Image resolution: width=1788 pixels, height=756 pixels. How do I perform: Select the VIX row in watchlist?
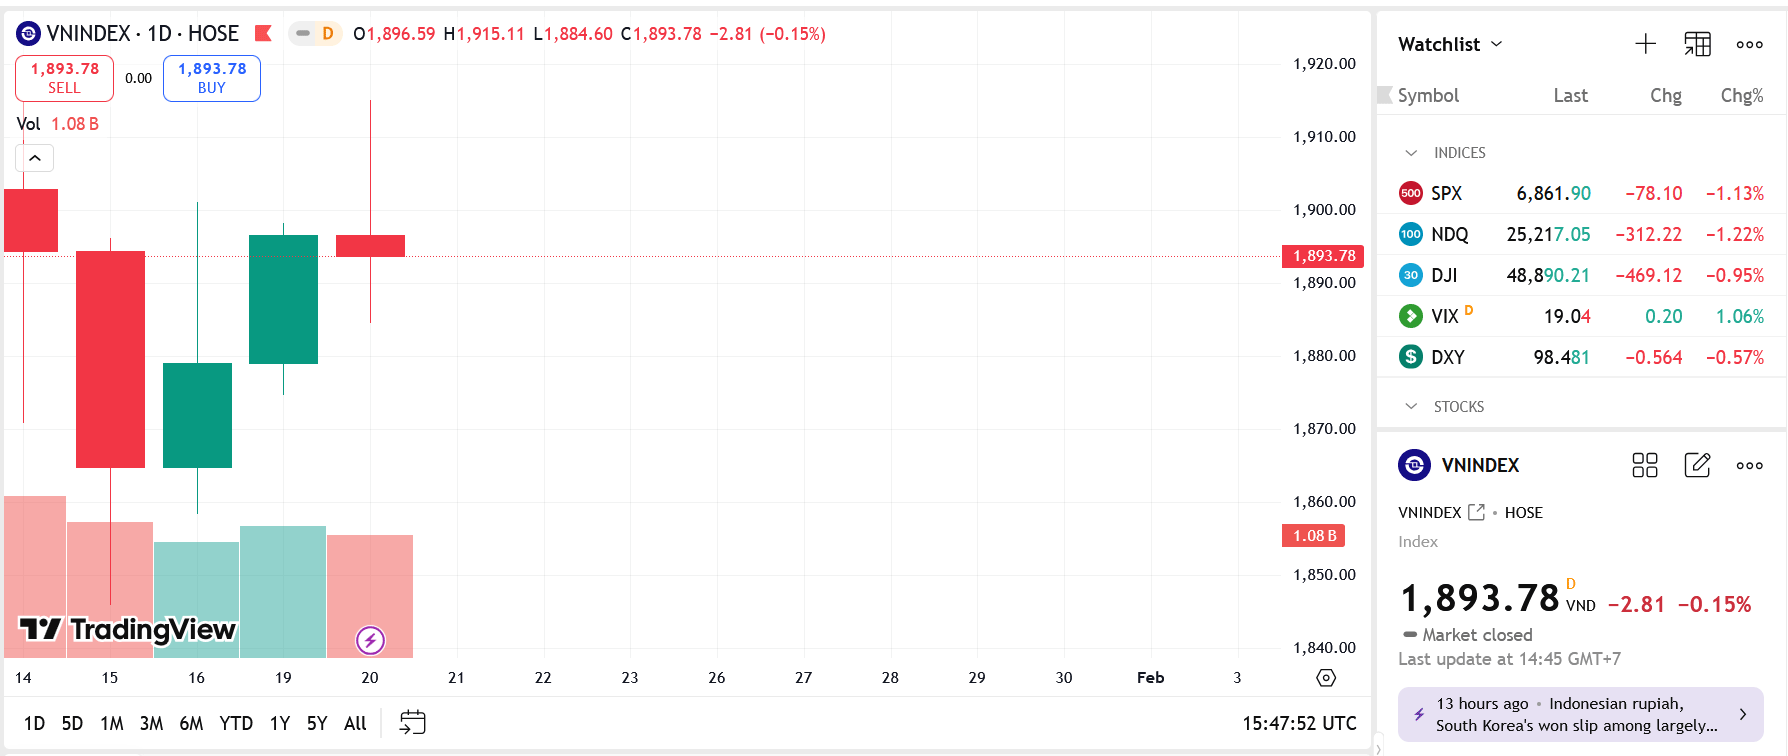(1580, 316)
